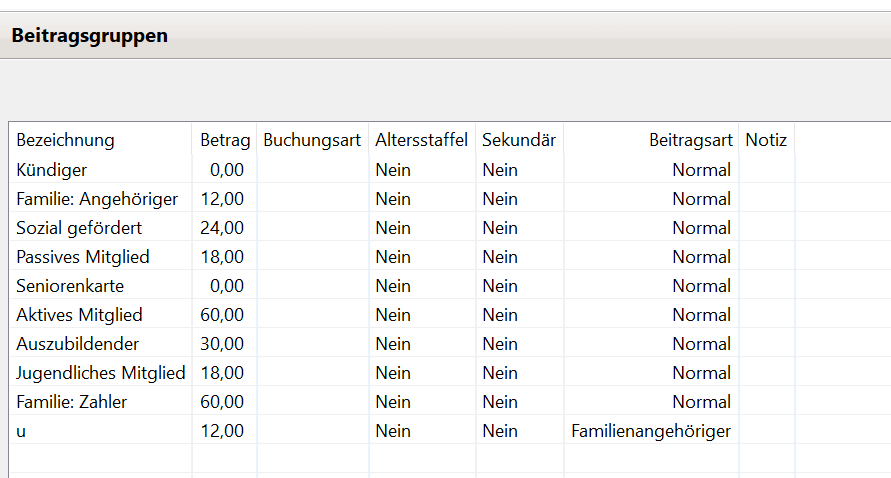Viewport: 891px width, 478px height.
Task: Select the Buchungsart column header
Action: [312, 140]
